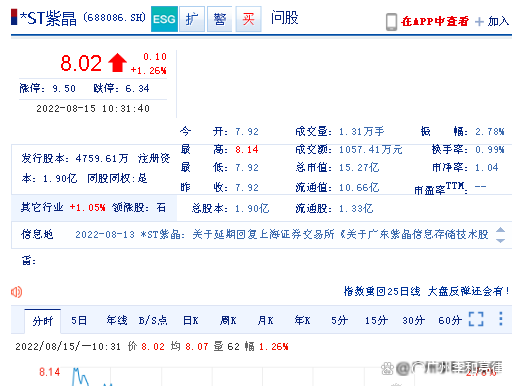Click the fullscreen chart icon
This screenshot has width=512, height=386.
[476, 319]
